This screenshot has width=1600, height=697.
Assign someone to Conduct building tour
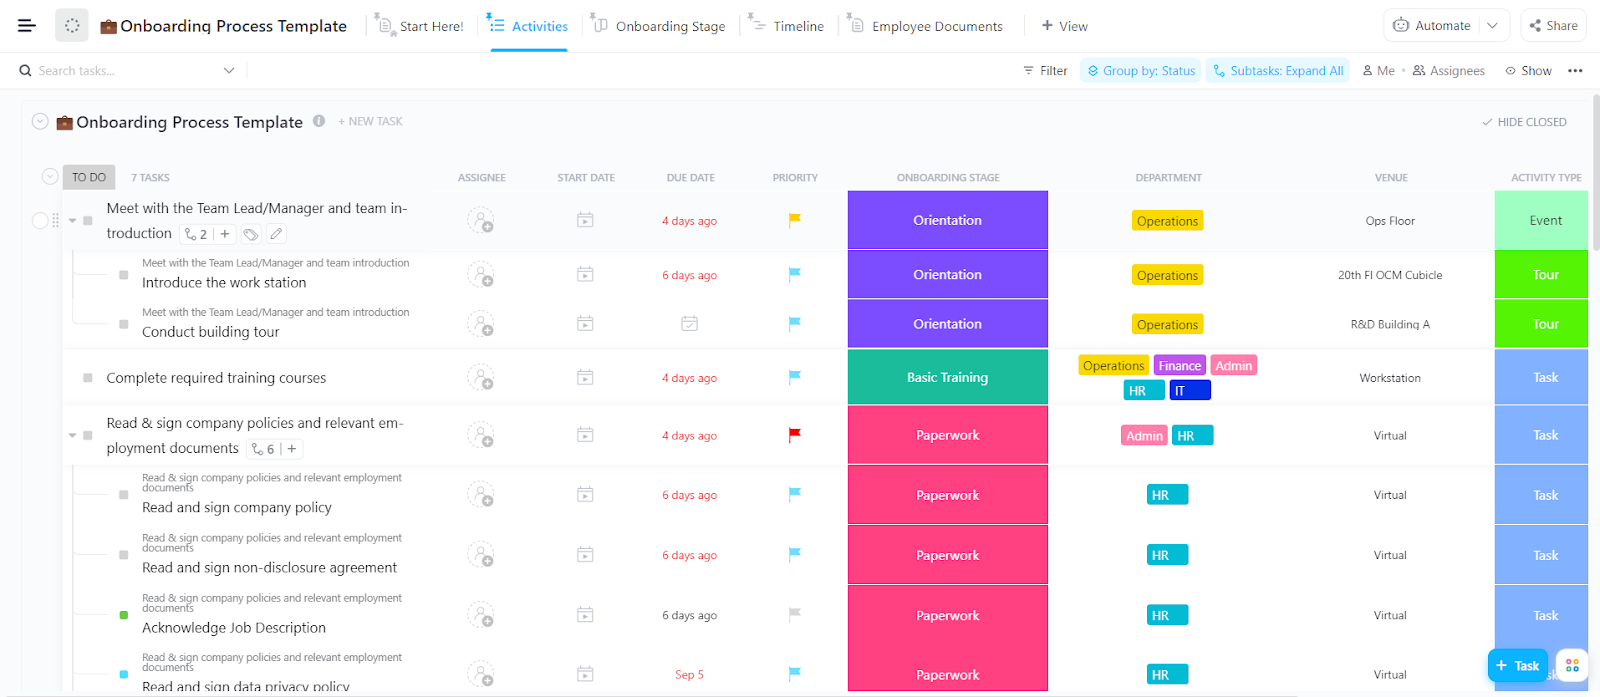pyautogui.click(x=481, y=324)
